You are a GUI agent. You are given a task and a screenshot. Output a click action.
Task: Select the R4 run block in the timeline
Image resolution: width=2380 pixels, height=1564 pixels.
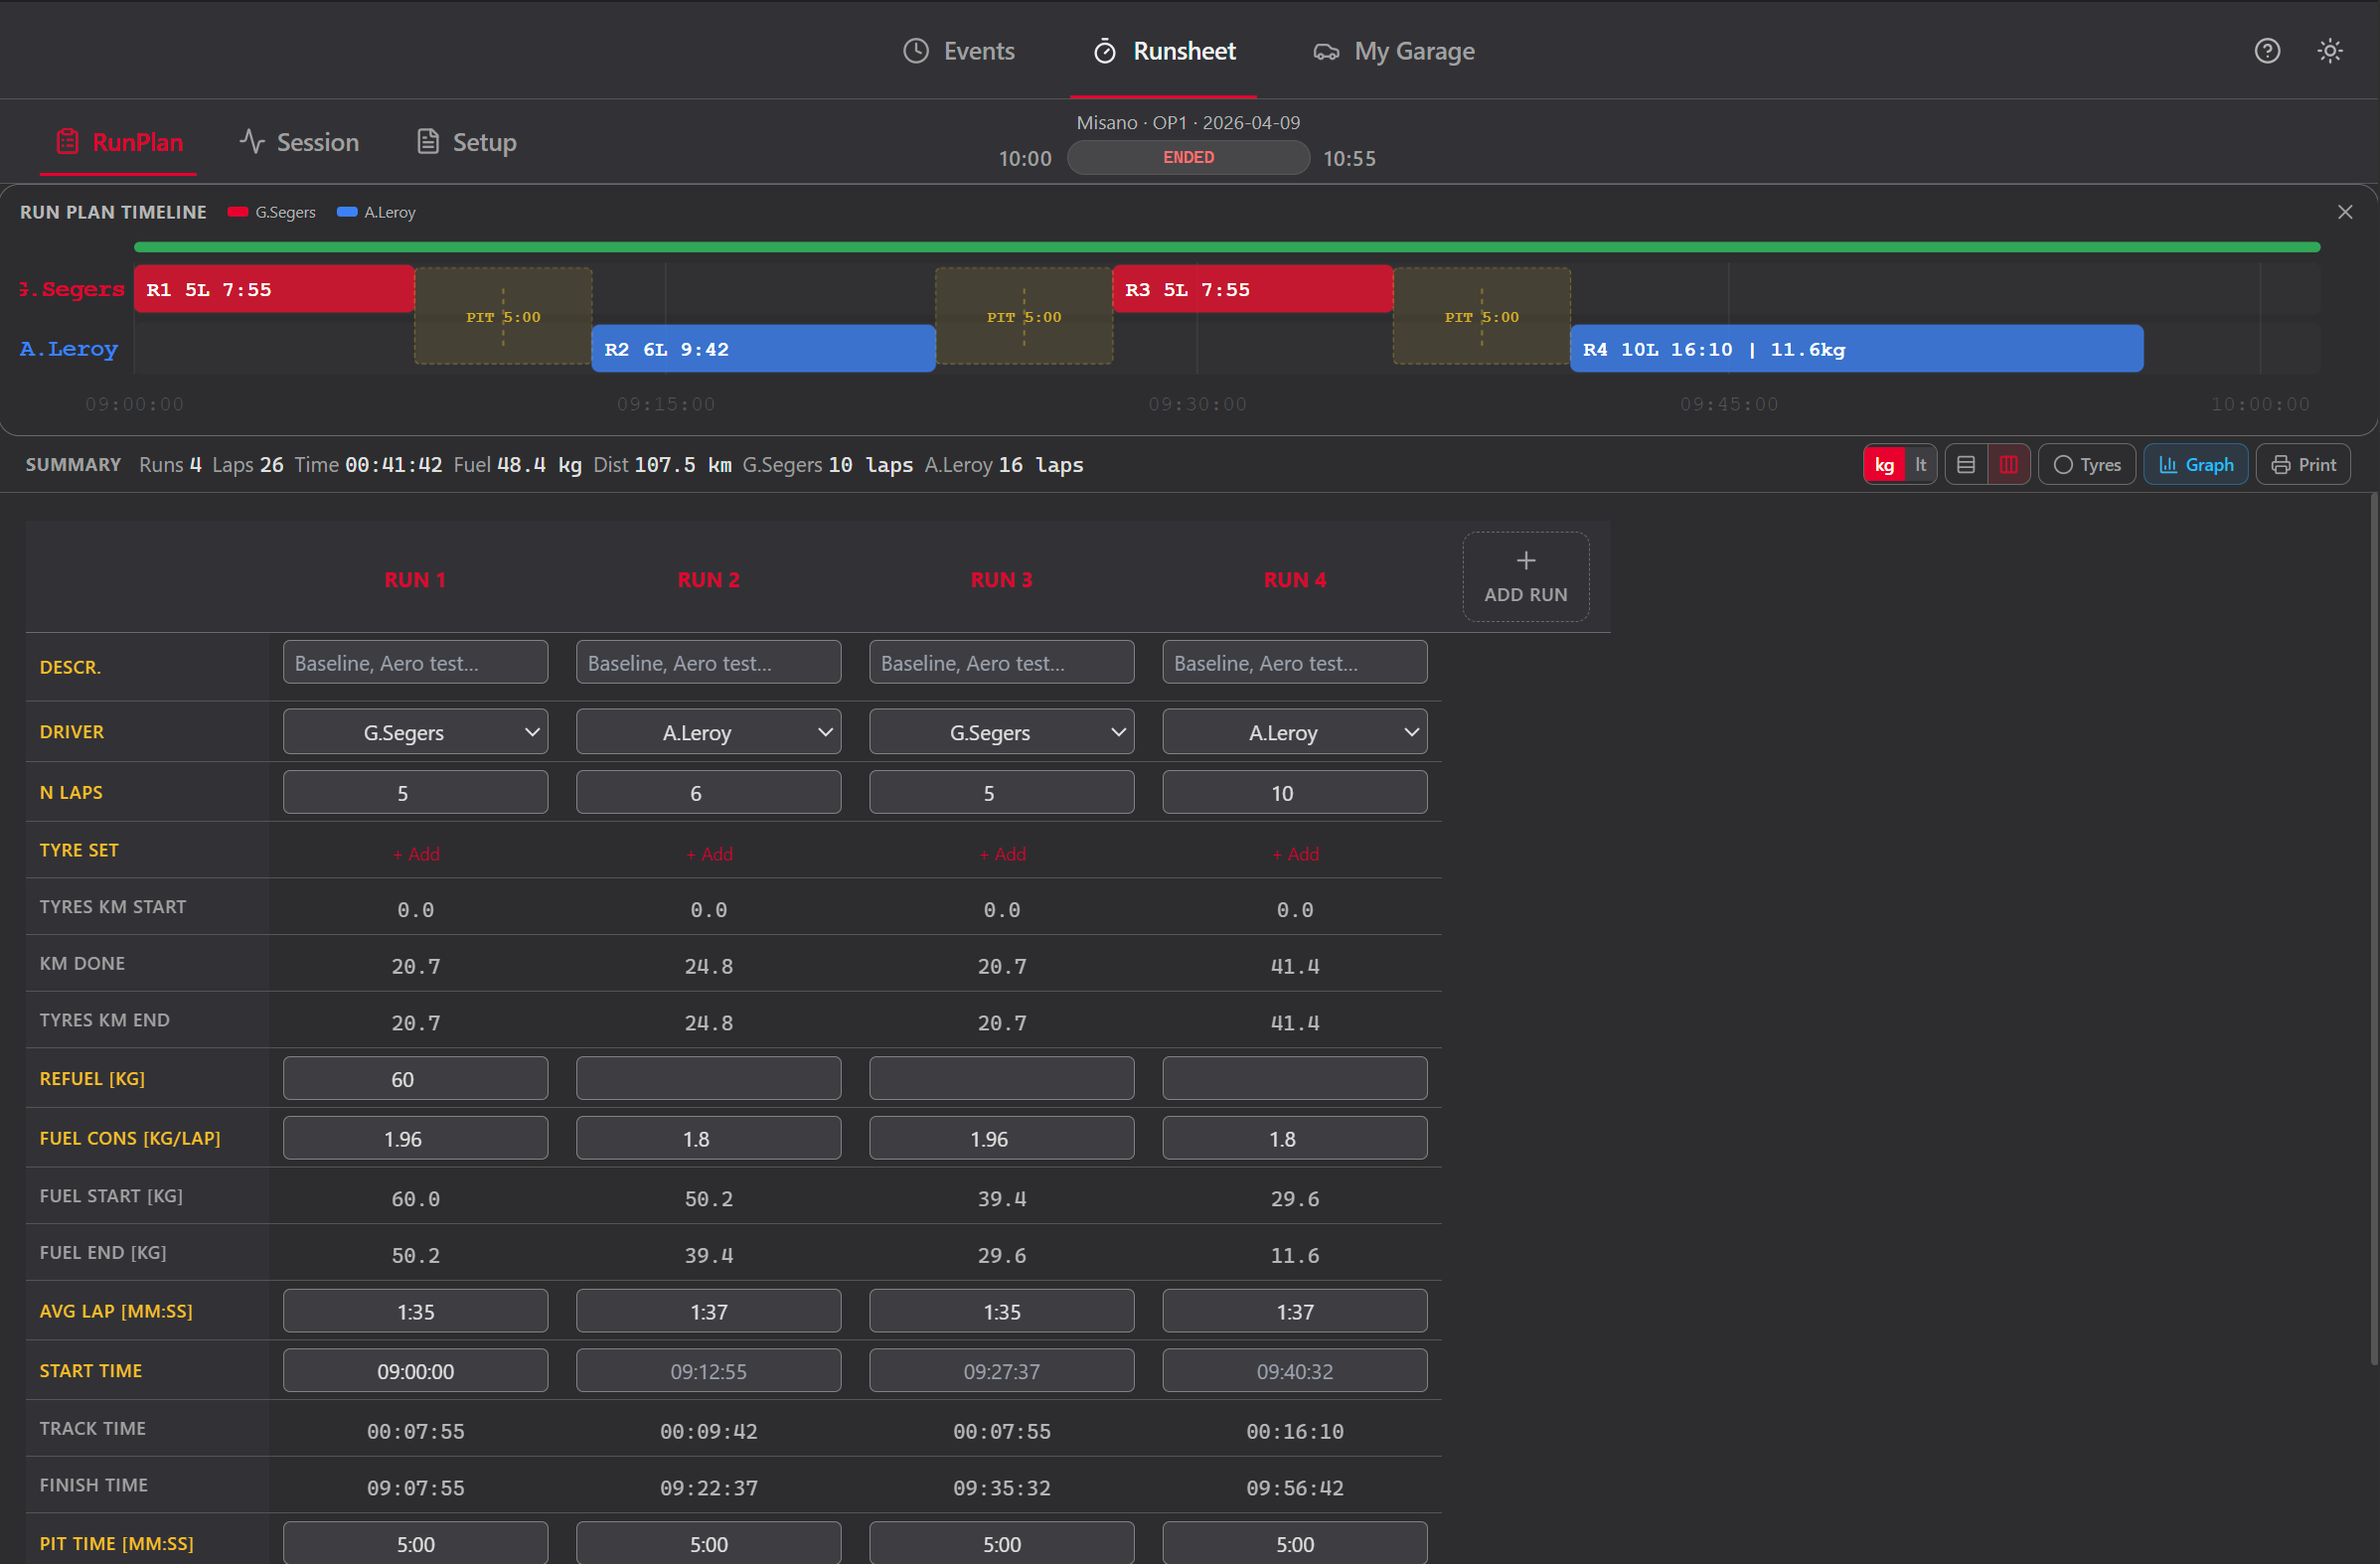[1857, 348]
